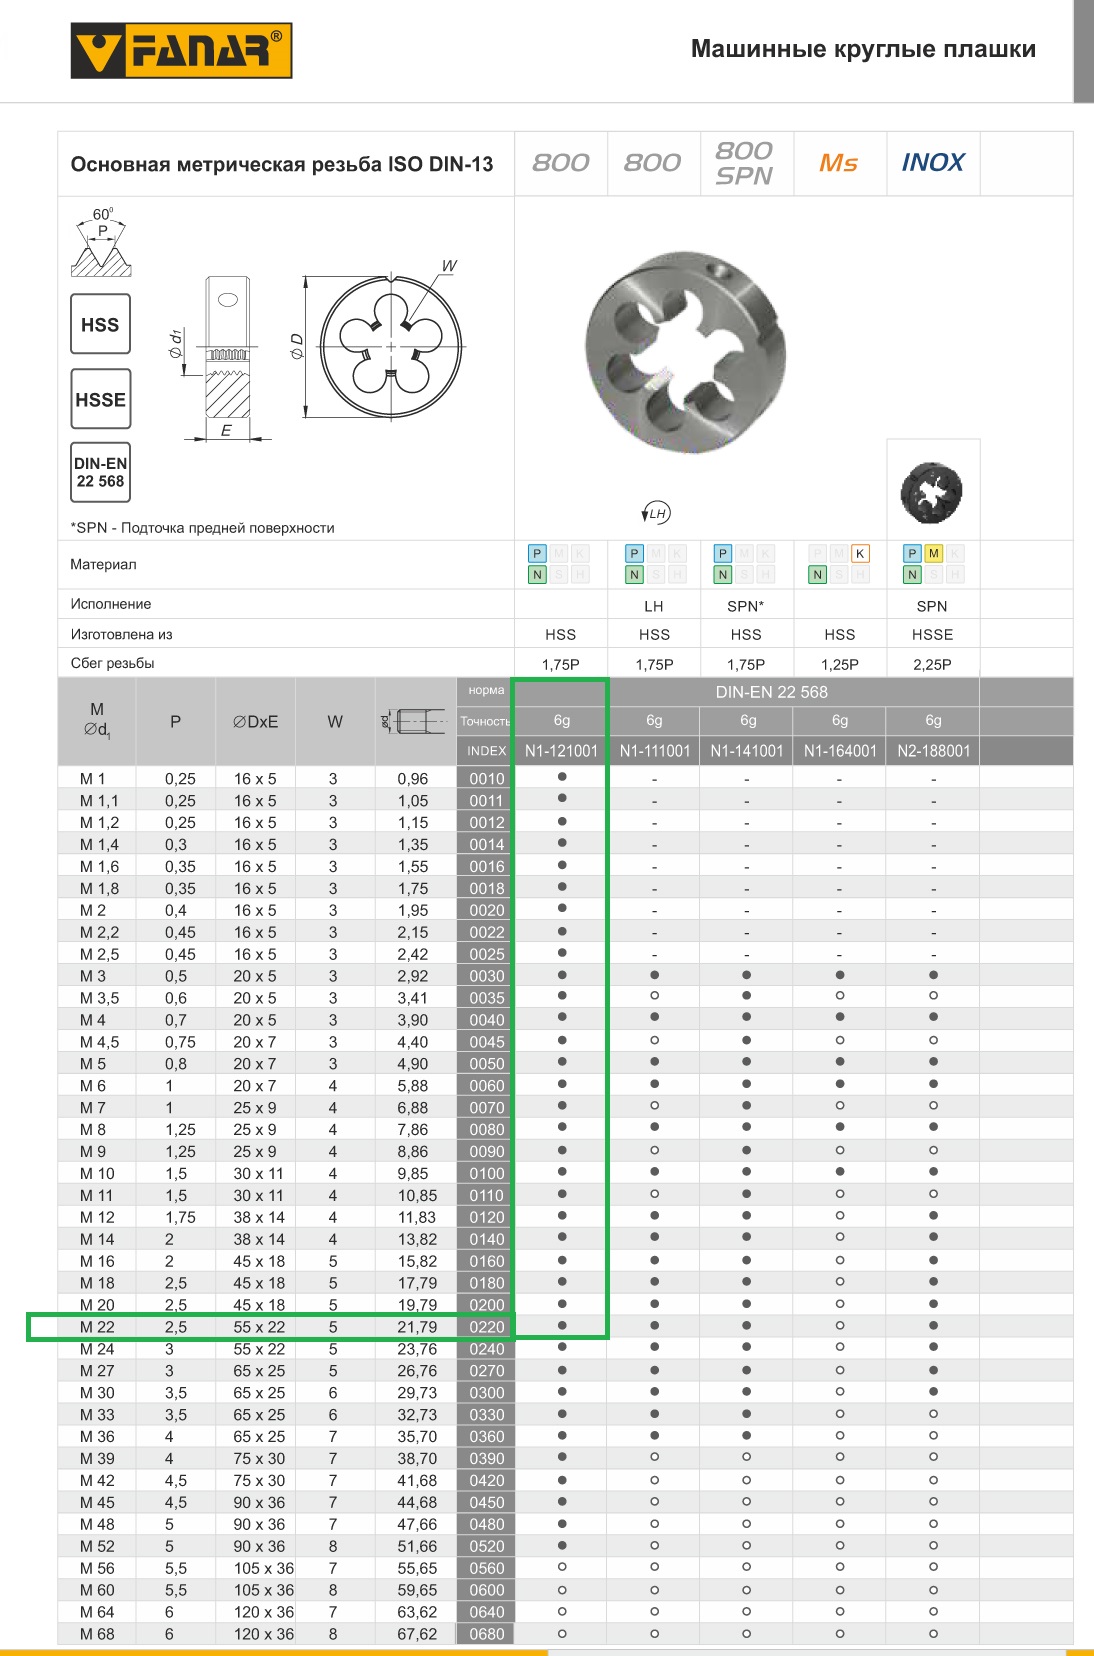Click index code N1-141001
Screen dimensions: 1094x1656
click(747, 751)
